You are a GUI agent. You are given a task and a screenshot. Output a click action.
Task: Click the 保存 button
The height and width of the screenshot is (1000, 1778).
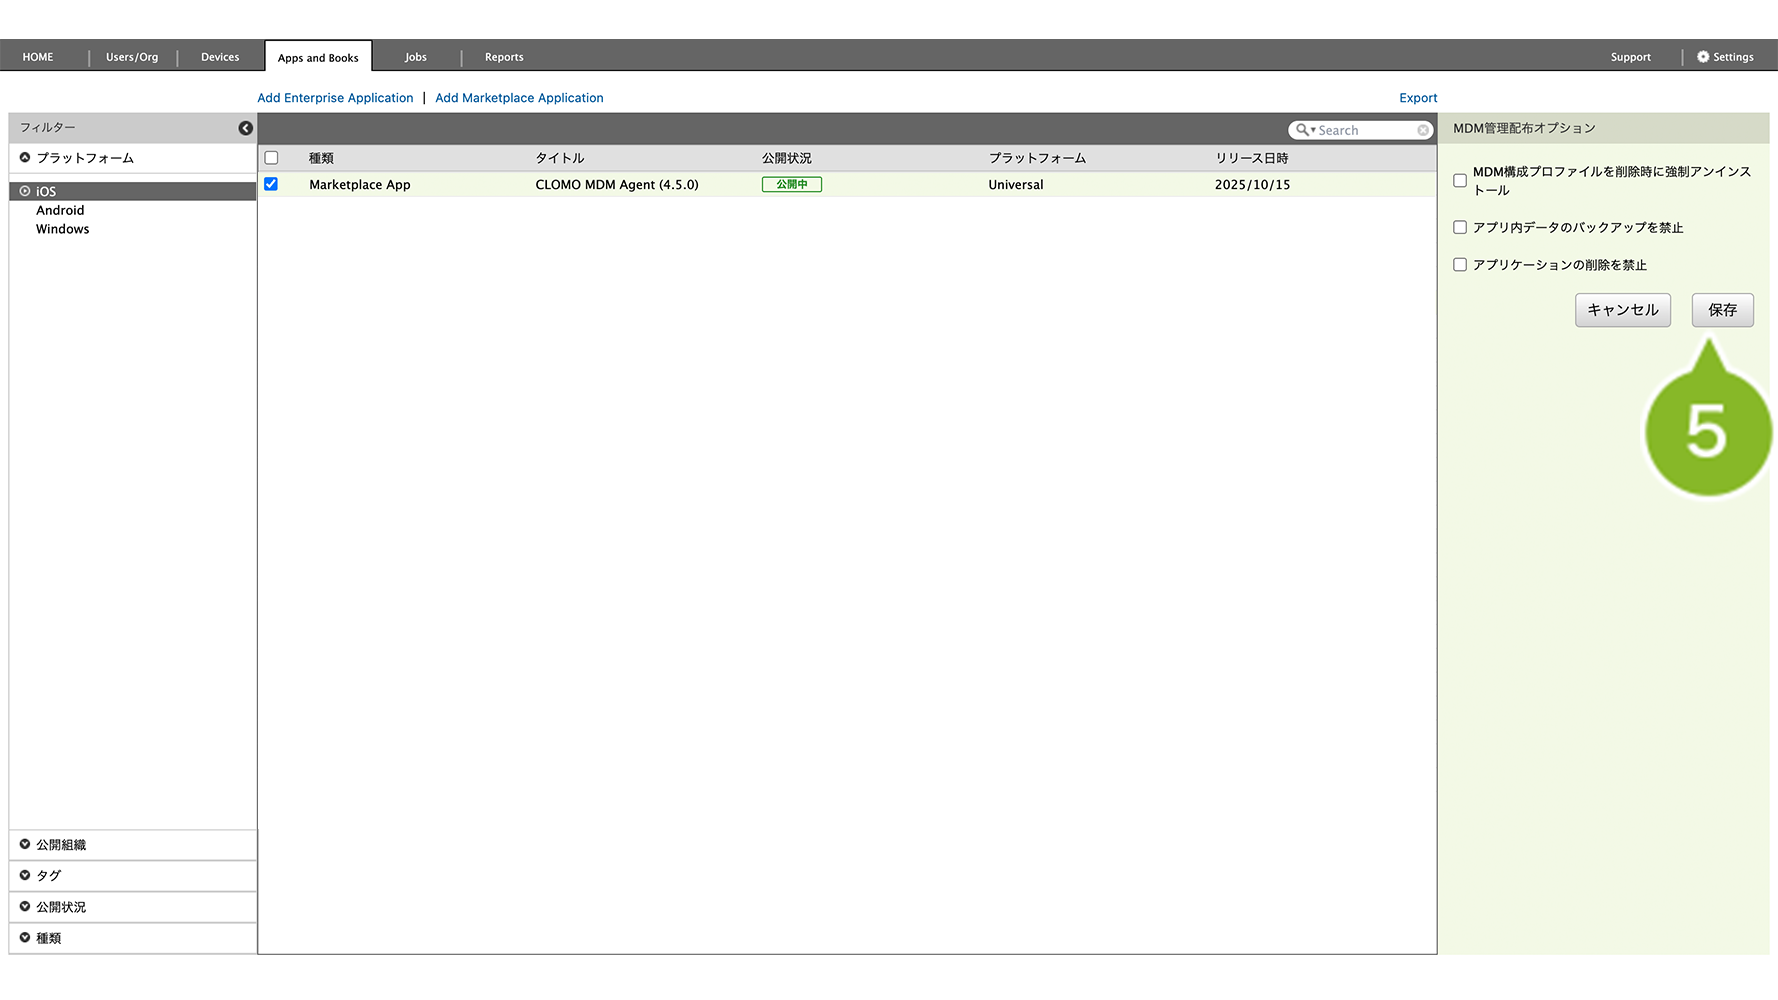(1722, 310)
